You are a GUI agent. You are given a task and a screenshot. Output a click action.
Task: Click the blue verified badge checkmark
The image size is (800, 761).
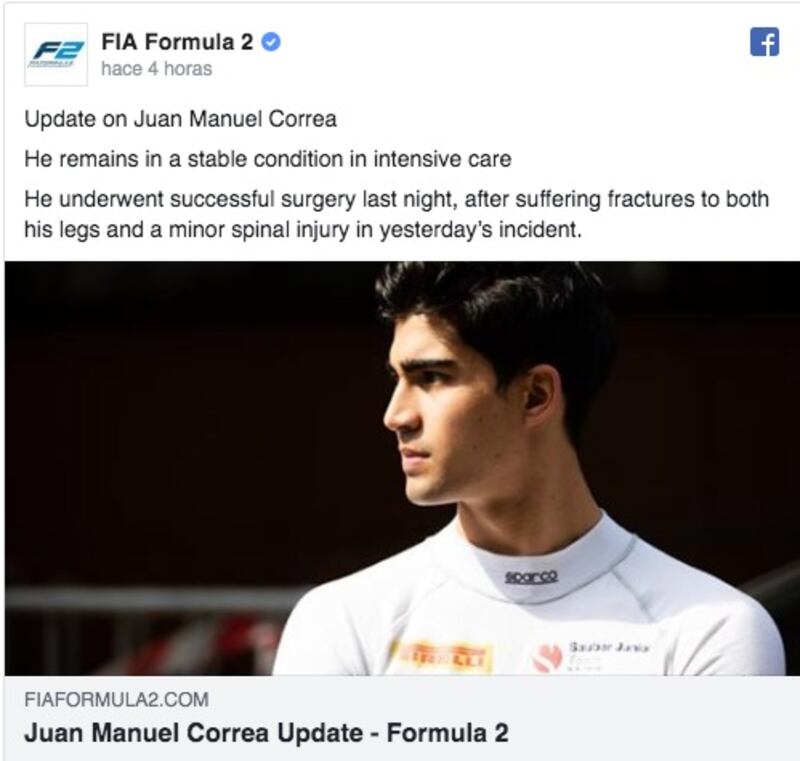[271, 42]
